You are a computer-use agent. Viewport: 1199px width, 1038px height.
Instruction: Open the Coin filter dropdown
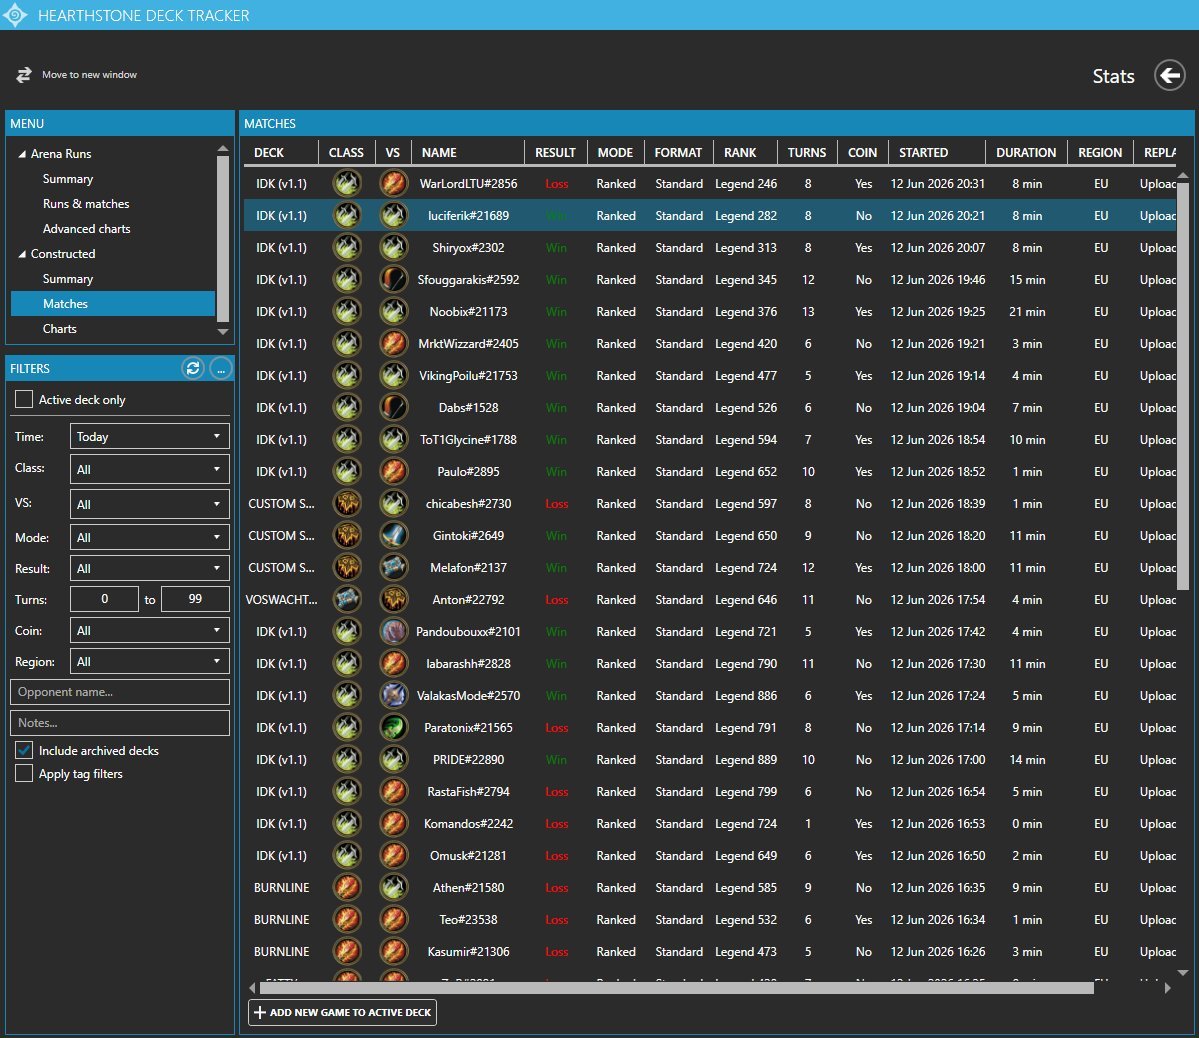(149, 630)
